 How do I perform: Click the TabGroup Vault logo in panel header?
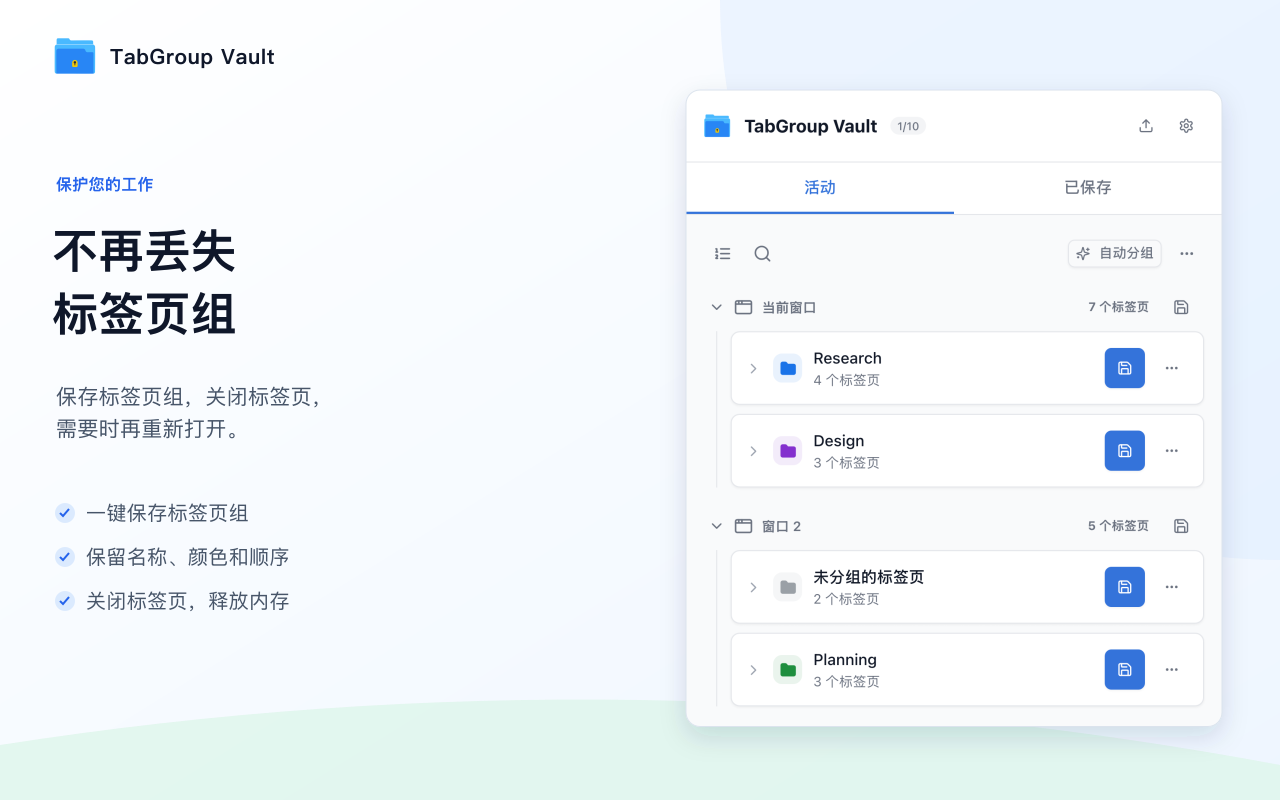pos(717,126)
